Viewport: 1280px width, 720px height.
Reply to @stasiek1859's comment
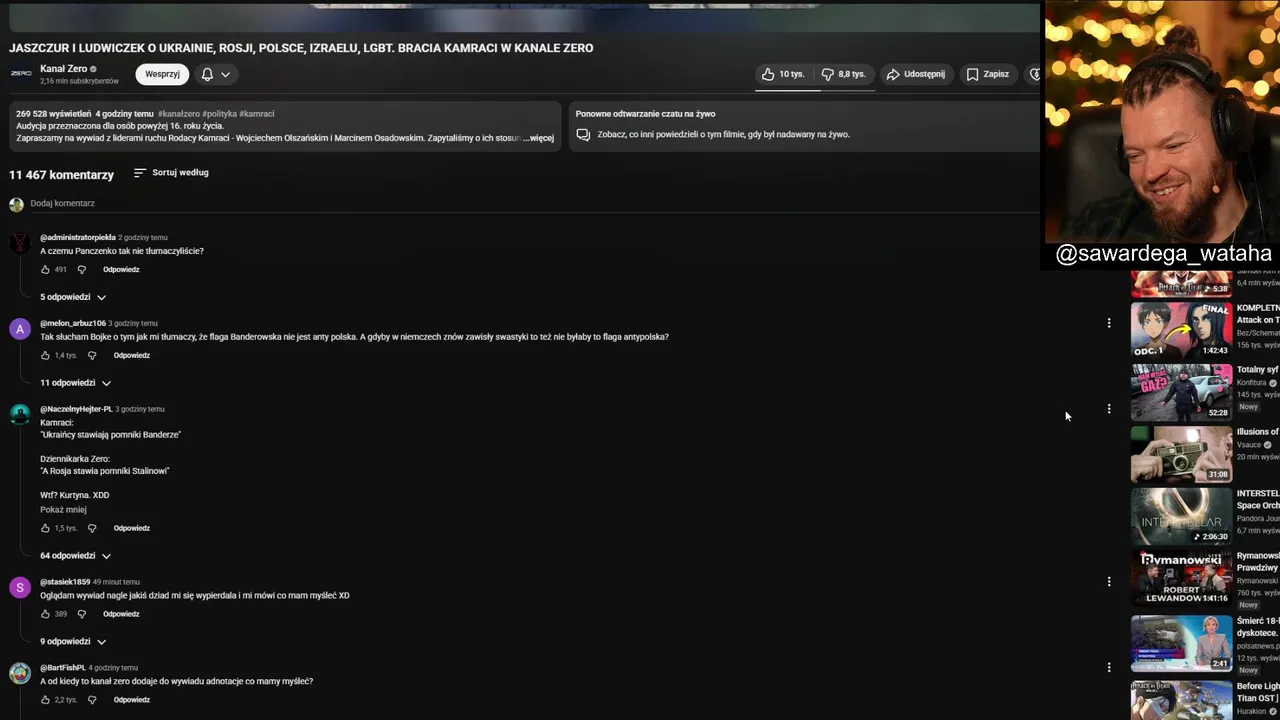click(121, 615)
